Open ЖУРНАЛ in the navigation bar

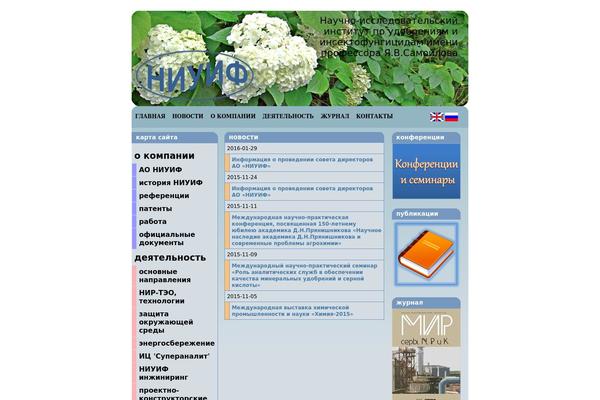point(335,116)
